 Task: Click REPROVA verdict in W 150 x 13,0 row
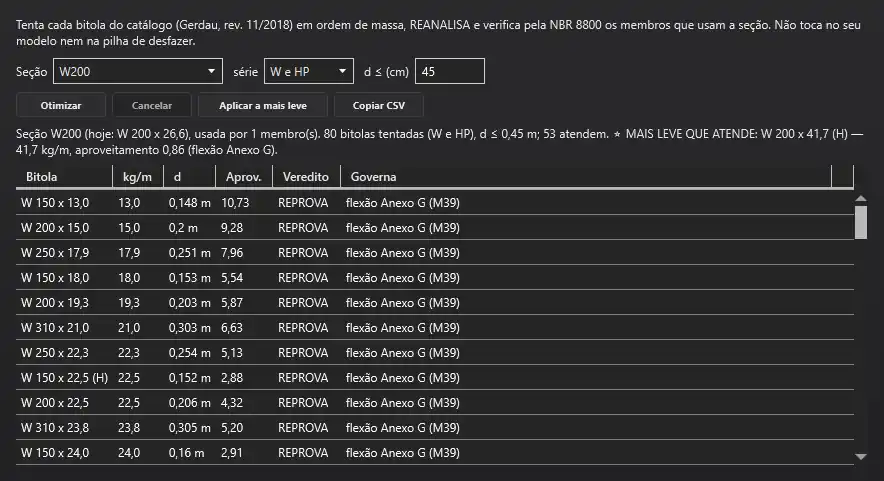pos(303,203)
